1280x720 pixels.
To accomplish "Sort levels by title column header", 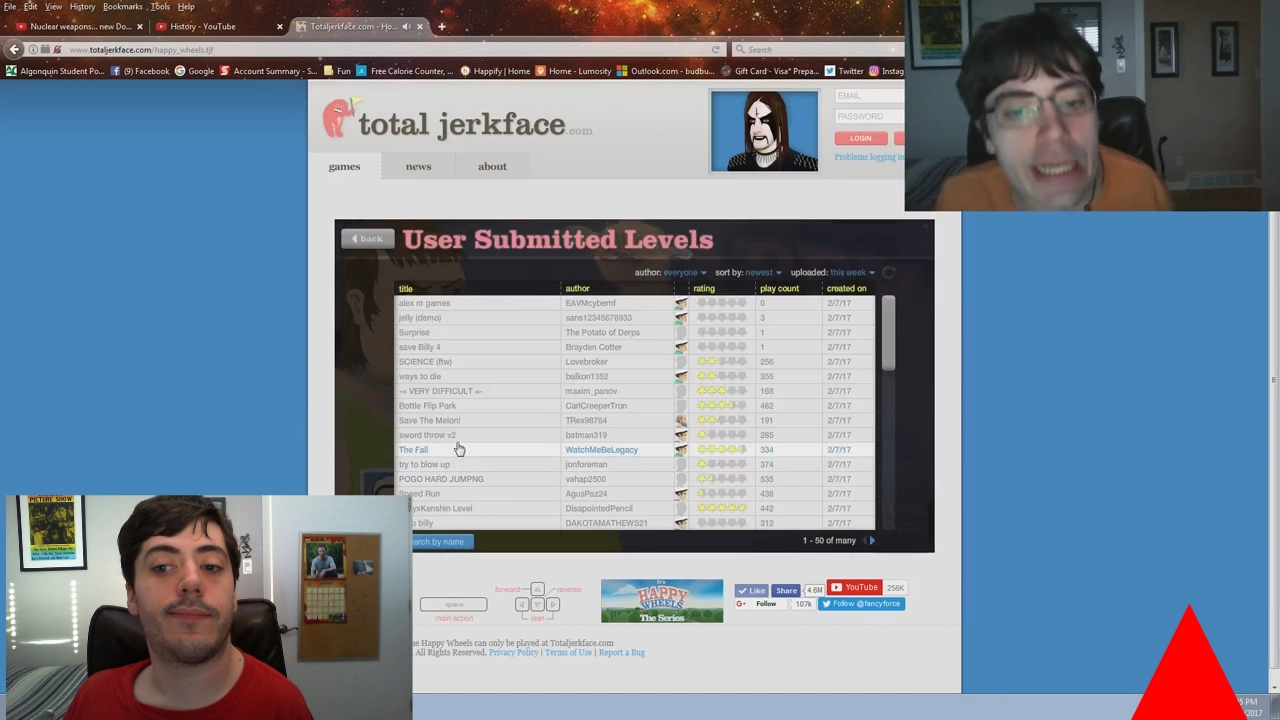I will [x=405, y=288].
